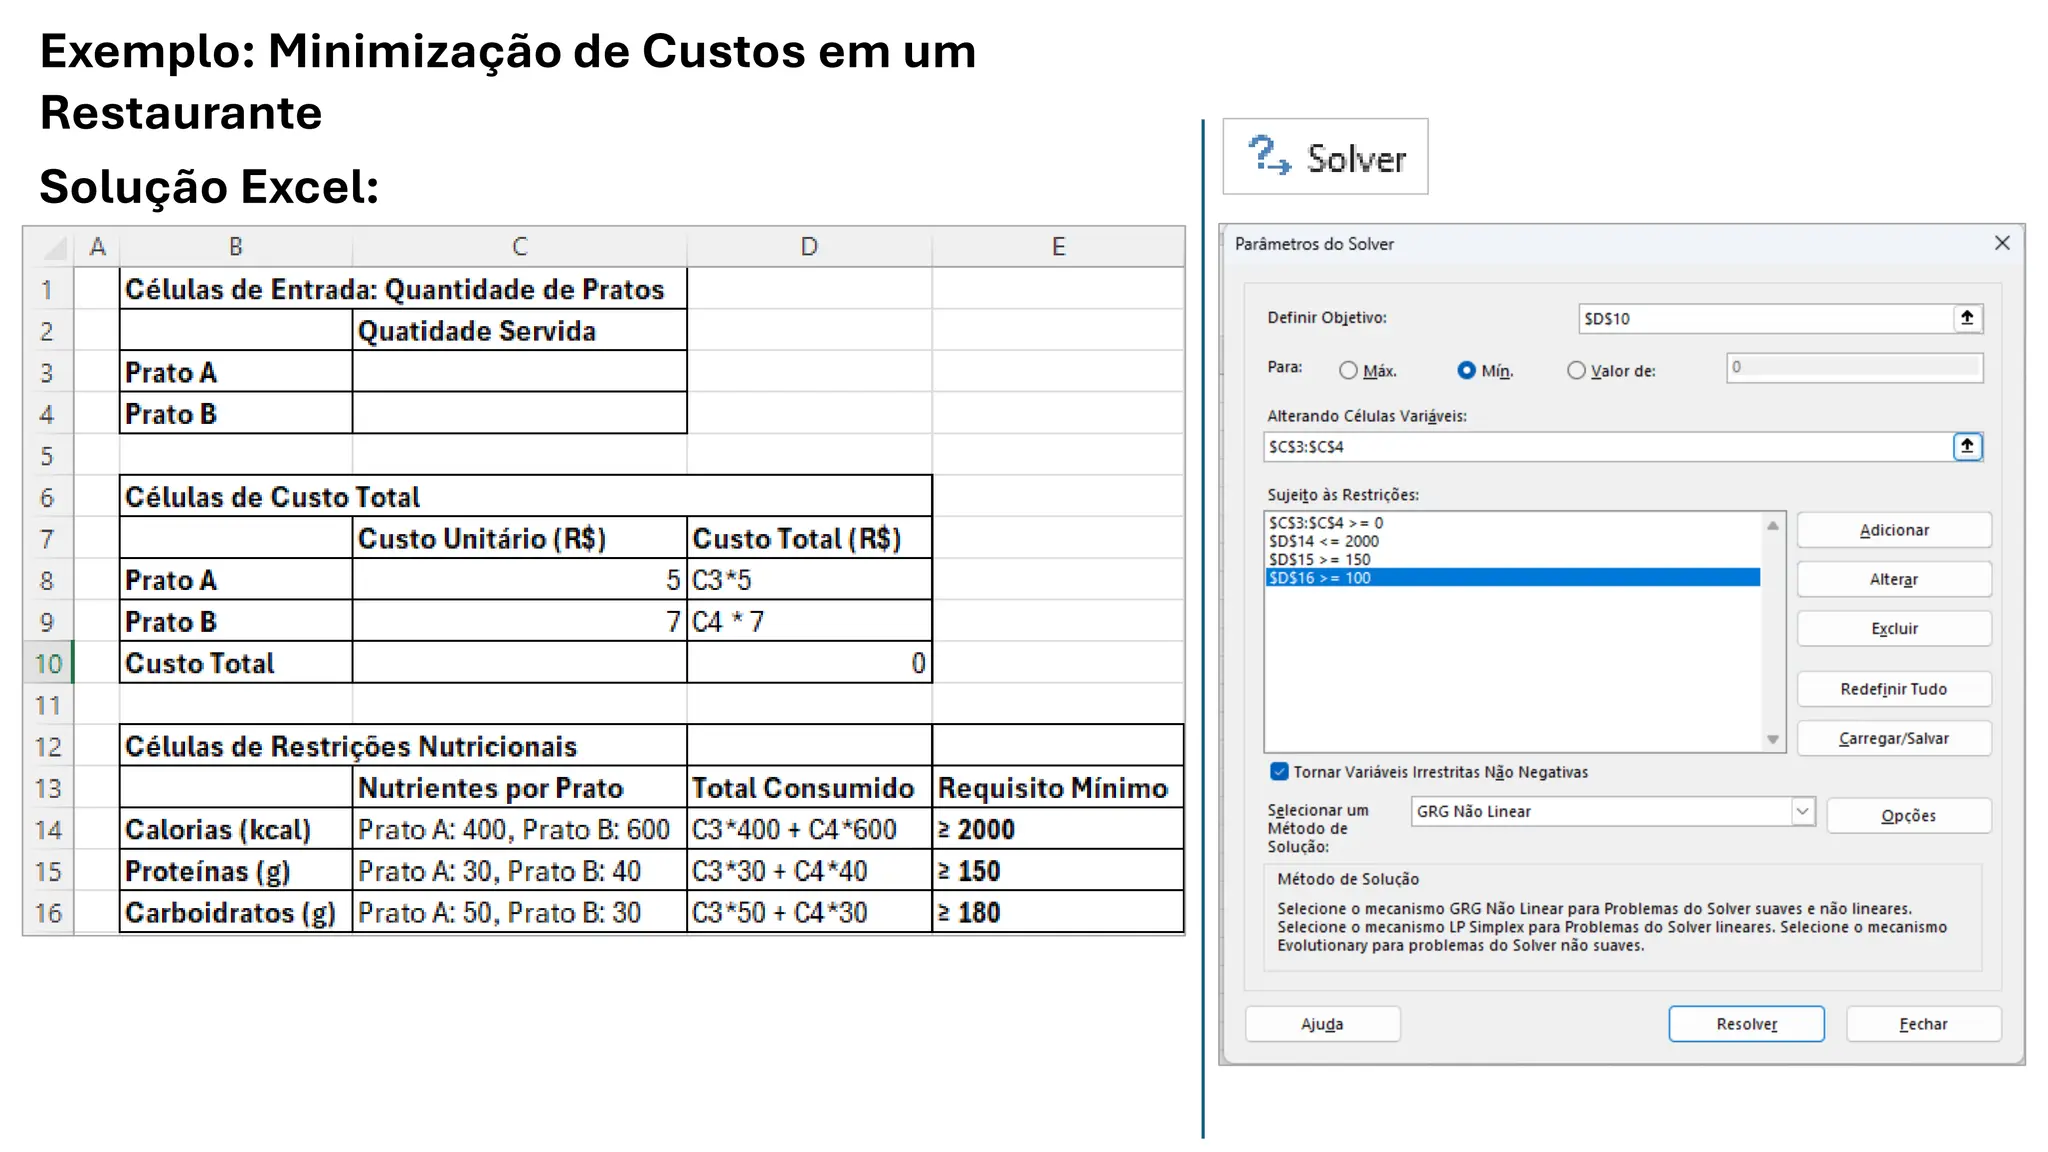Screen dimensions: 2048x1152
Task: Click the Carregar/Salvar button
Action: [1894, 738]
